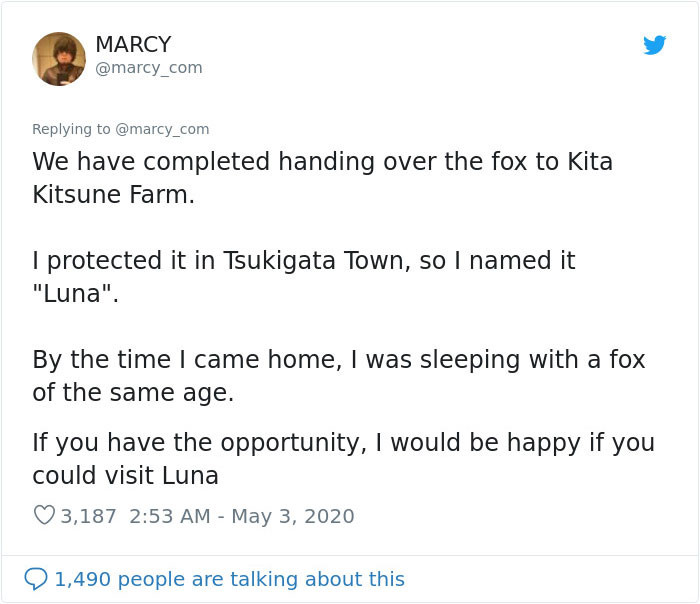Click @marcy_com in the Replying to line
Image resolution: width=700 pixels, height=604 pixels.
pyautogui.click(x=162, y=129)
